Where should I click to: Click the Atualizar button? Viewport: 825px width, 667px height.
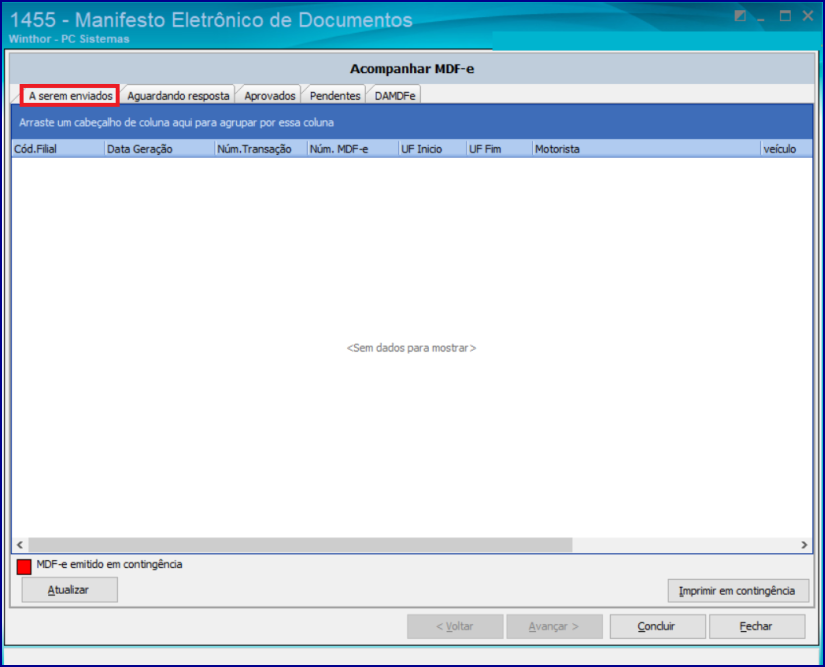coord(69,590)
